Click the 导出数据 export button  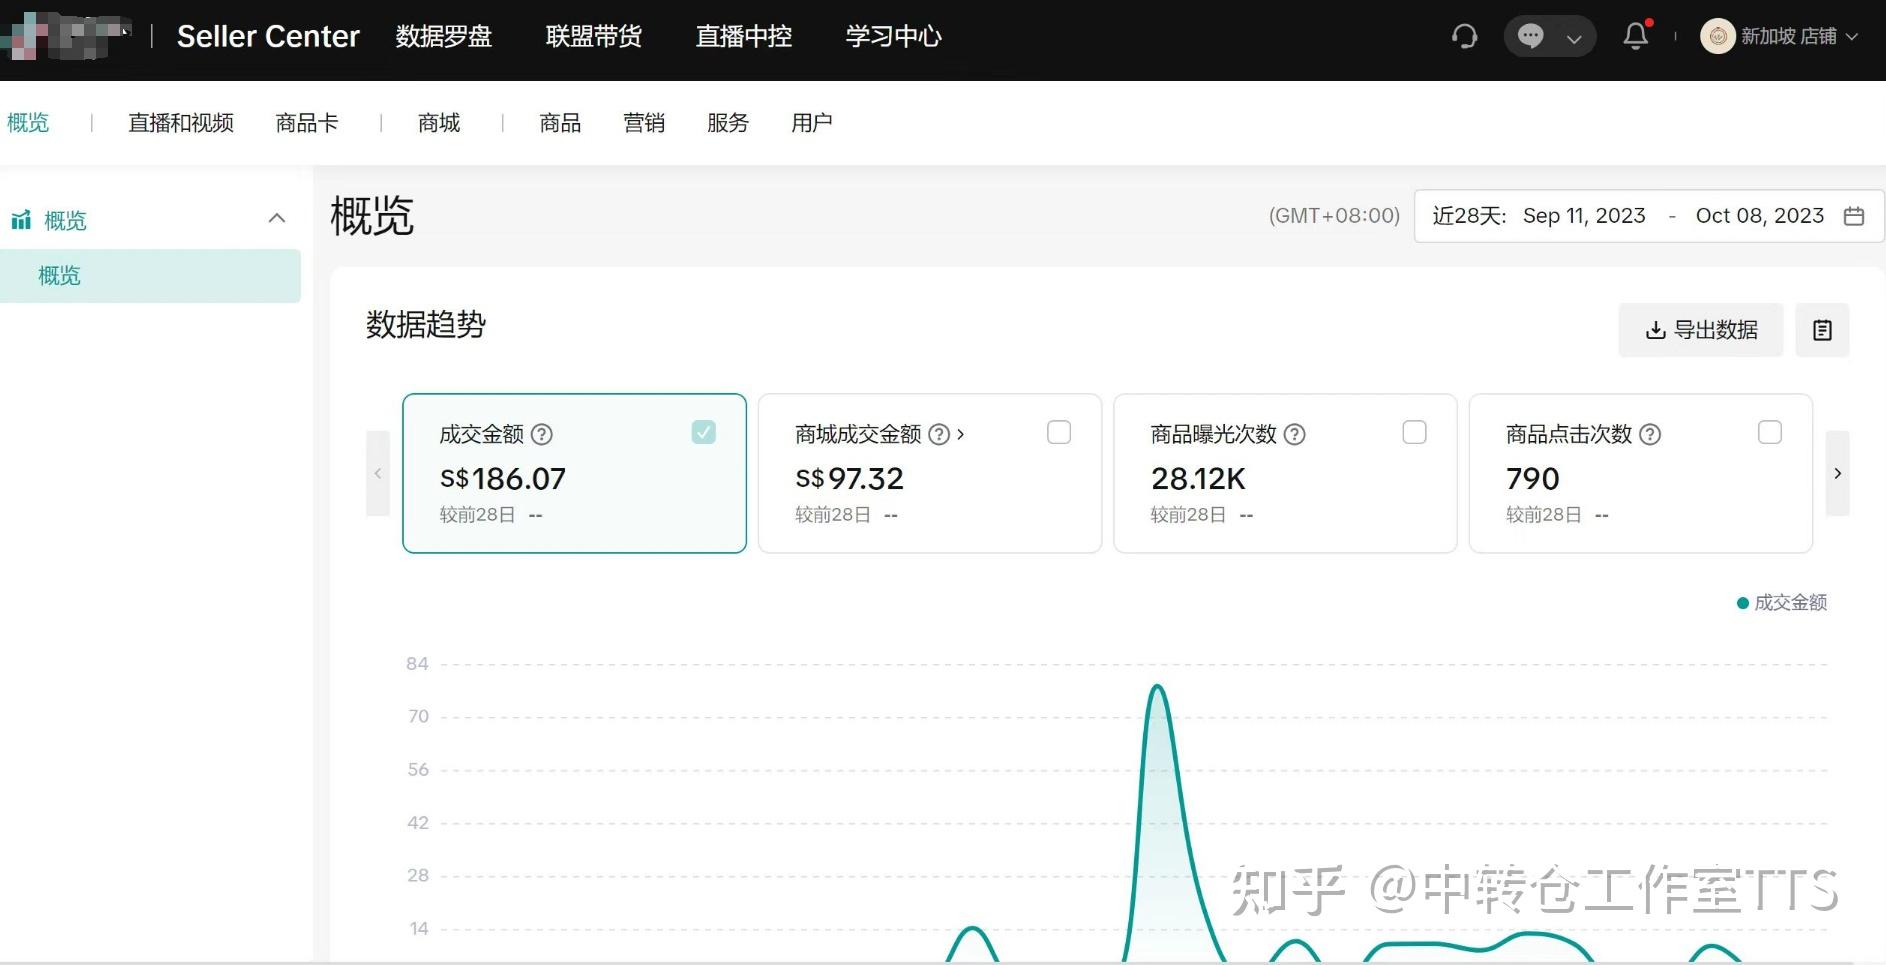click(1701, 330)
